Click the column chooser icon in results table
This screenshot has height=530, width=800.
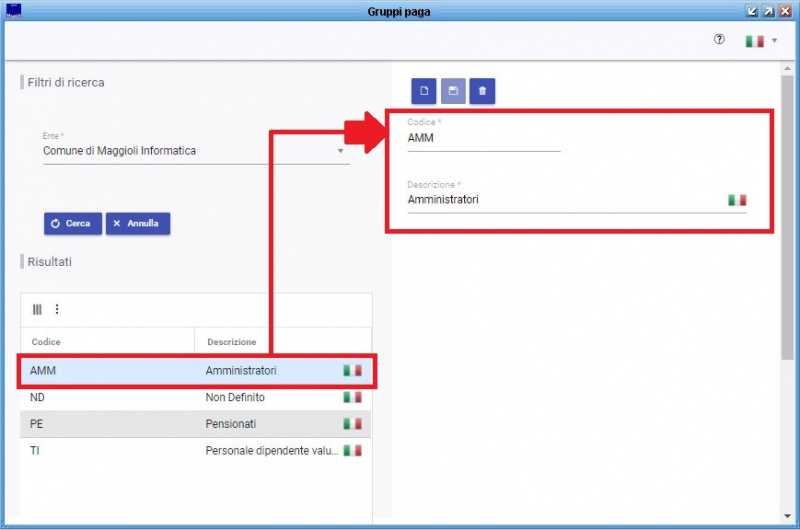pos(37,309)
